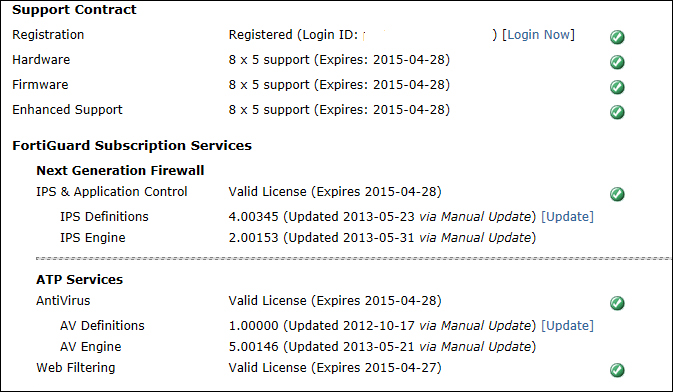Click Update link for AV Definitions
This screenshot has height=392, width=673.
[x=567, y=325]
